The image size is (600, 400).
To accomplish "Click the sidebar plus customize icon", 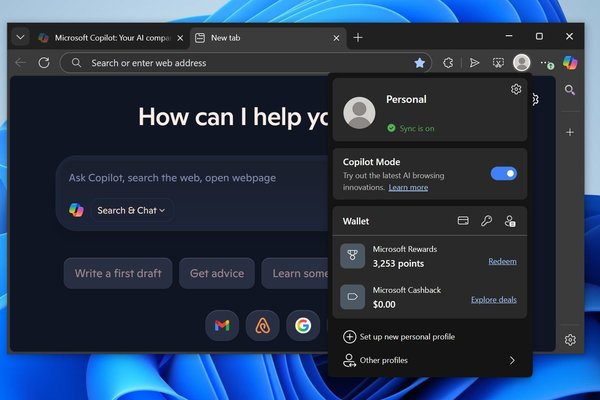I will pyautogui.click(x=570, y=132).
